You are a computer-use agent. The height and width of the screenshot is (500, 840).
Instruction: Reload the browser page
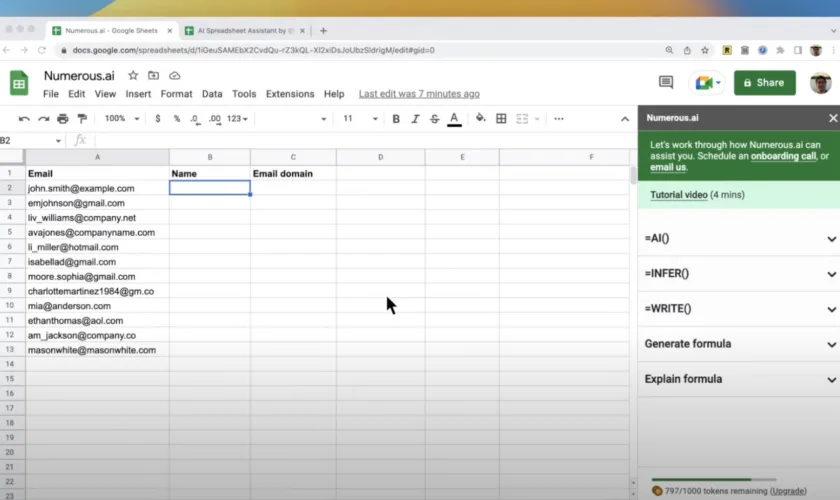42,50
